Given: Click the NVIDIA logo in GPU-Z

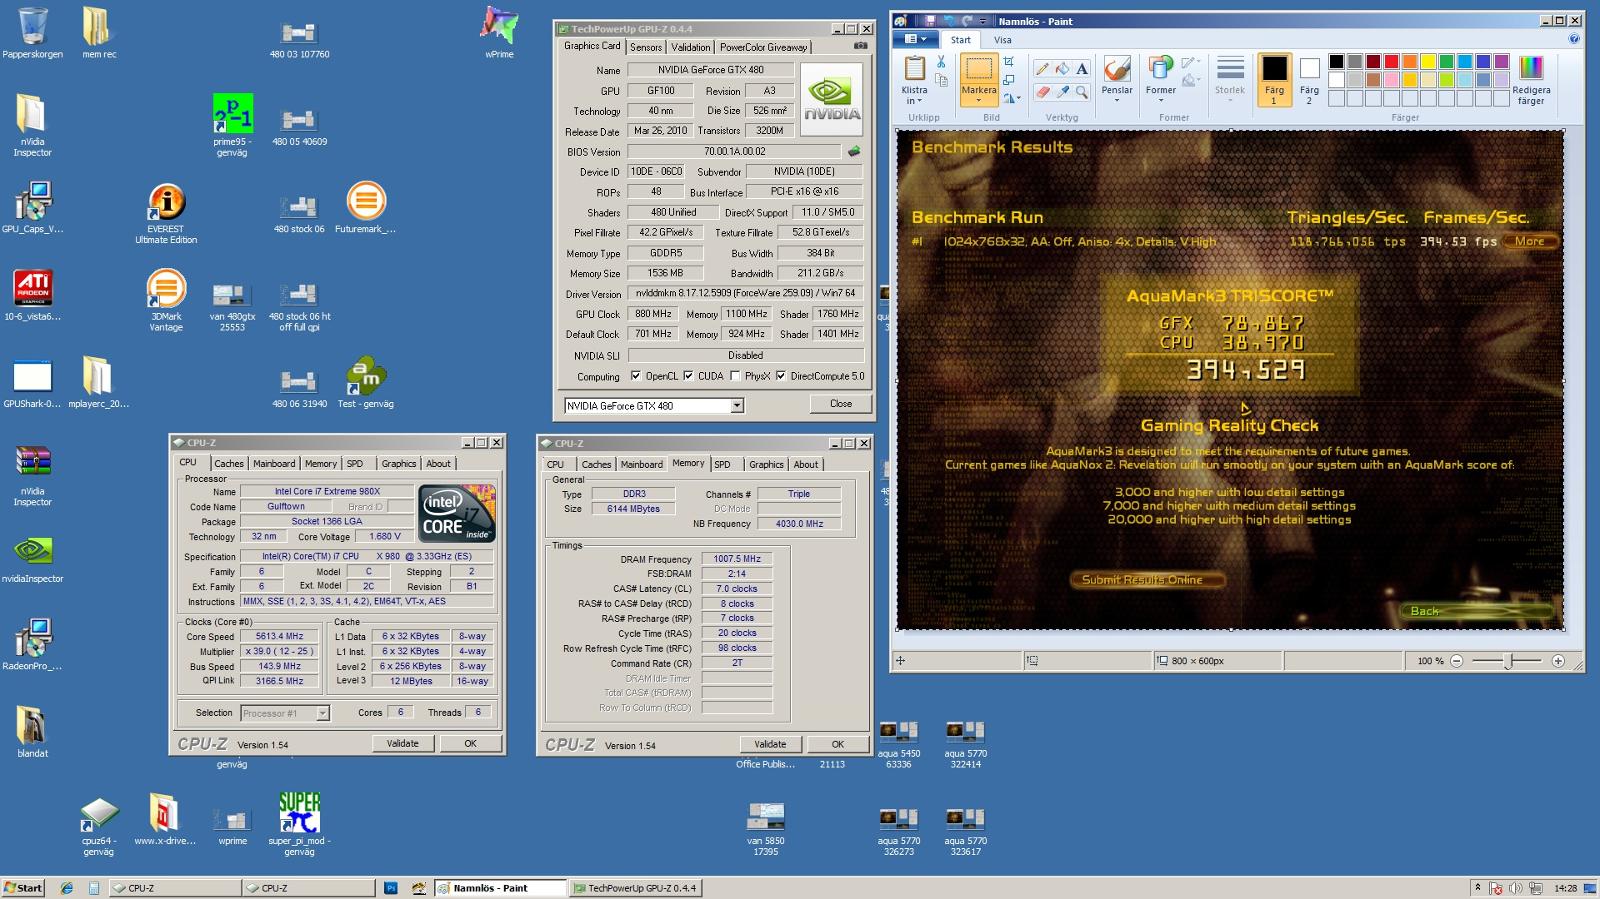Looking at the screenshot, I should coord(831,100).
